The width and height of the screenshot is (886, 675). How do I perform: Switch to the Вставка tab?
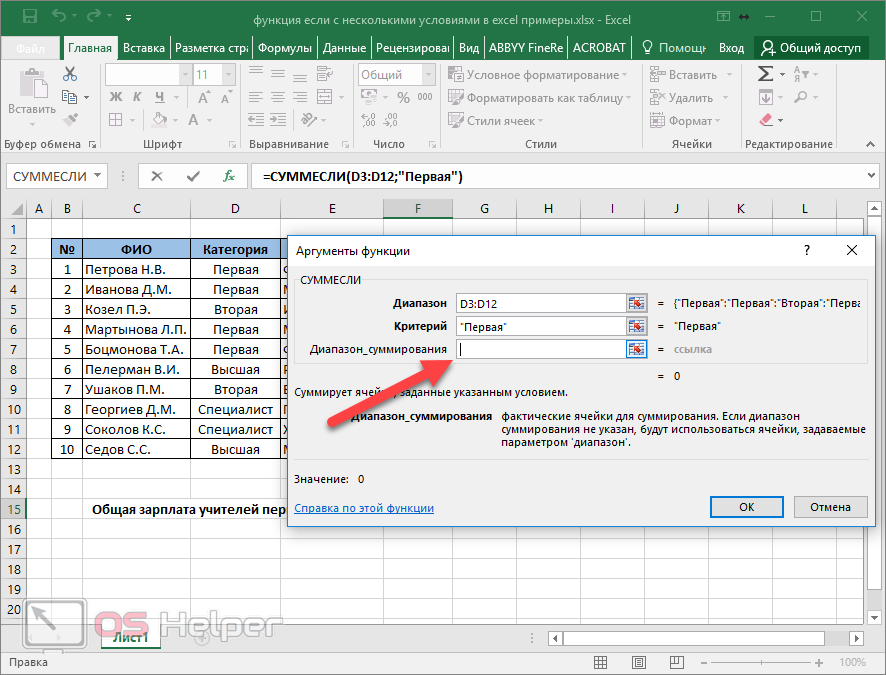(x=144, y=48)
